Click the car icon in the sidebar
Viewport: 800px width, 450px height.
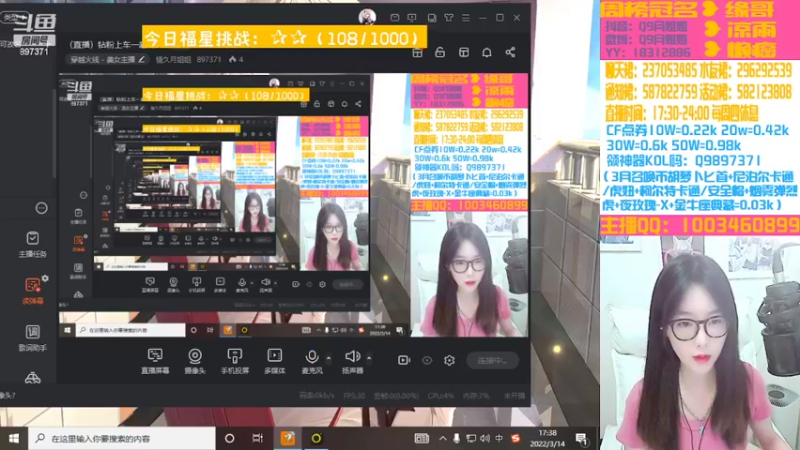point(33,378)
